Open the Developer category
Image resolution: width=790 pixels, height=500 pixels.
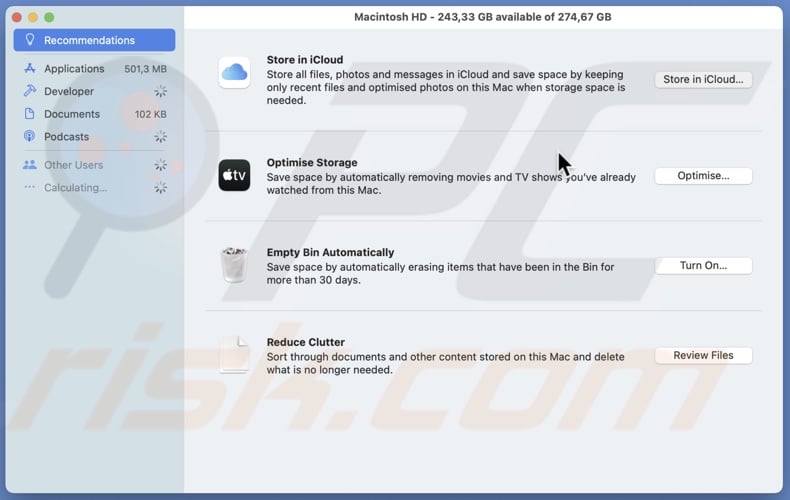coord(94,91)
